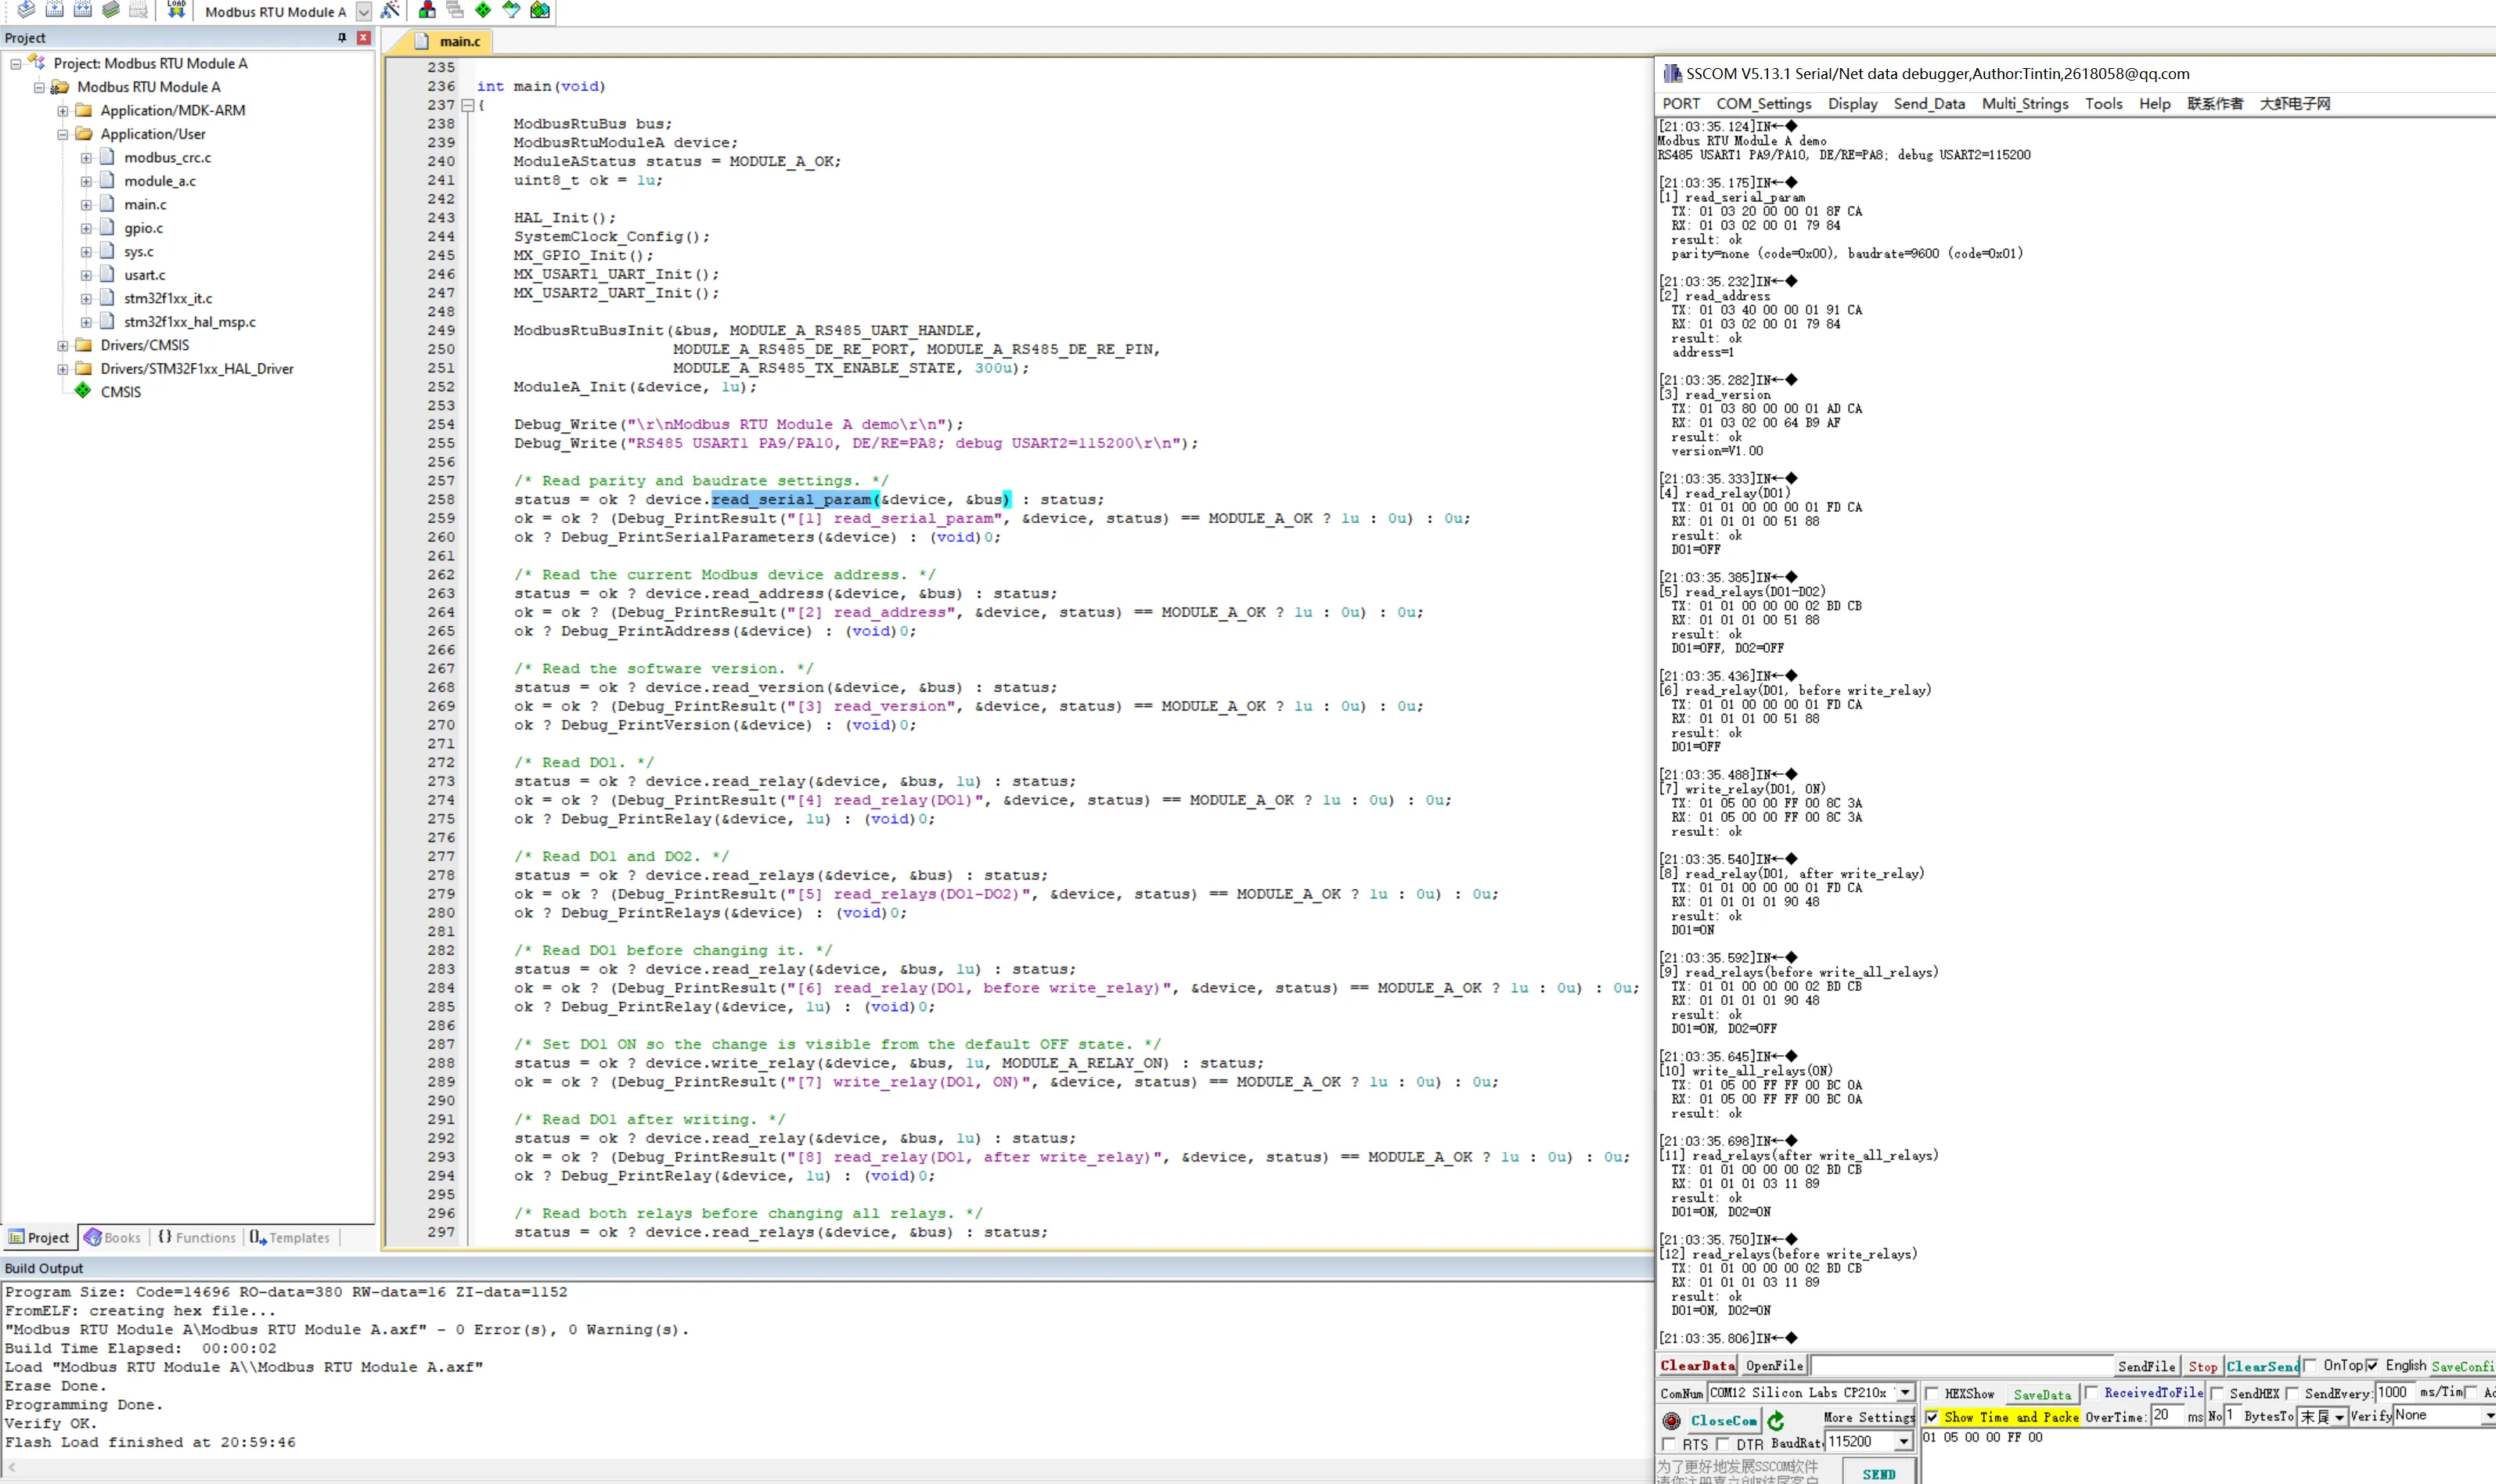Toggle the OnTop checkbox

(2310, 1366)
